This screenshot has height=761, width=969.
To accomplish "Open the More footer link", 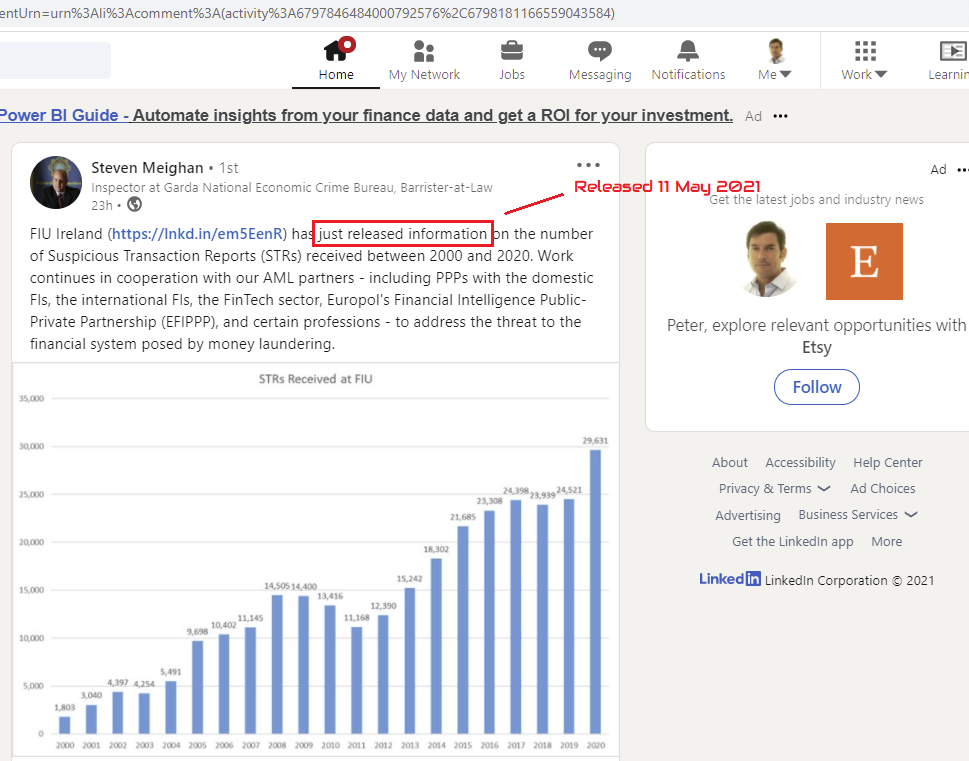I will tap(886, 542).
